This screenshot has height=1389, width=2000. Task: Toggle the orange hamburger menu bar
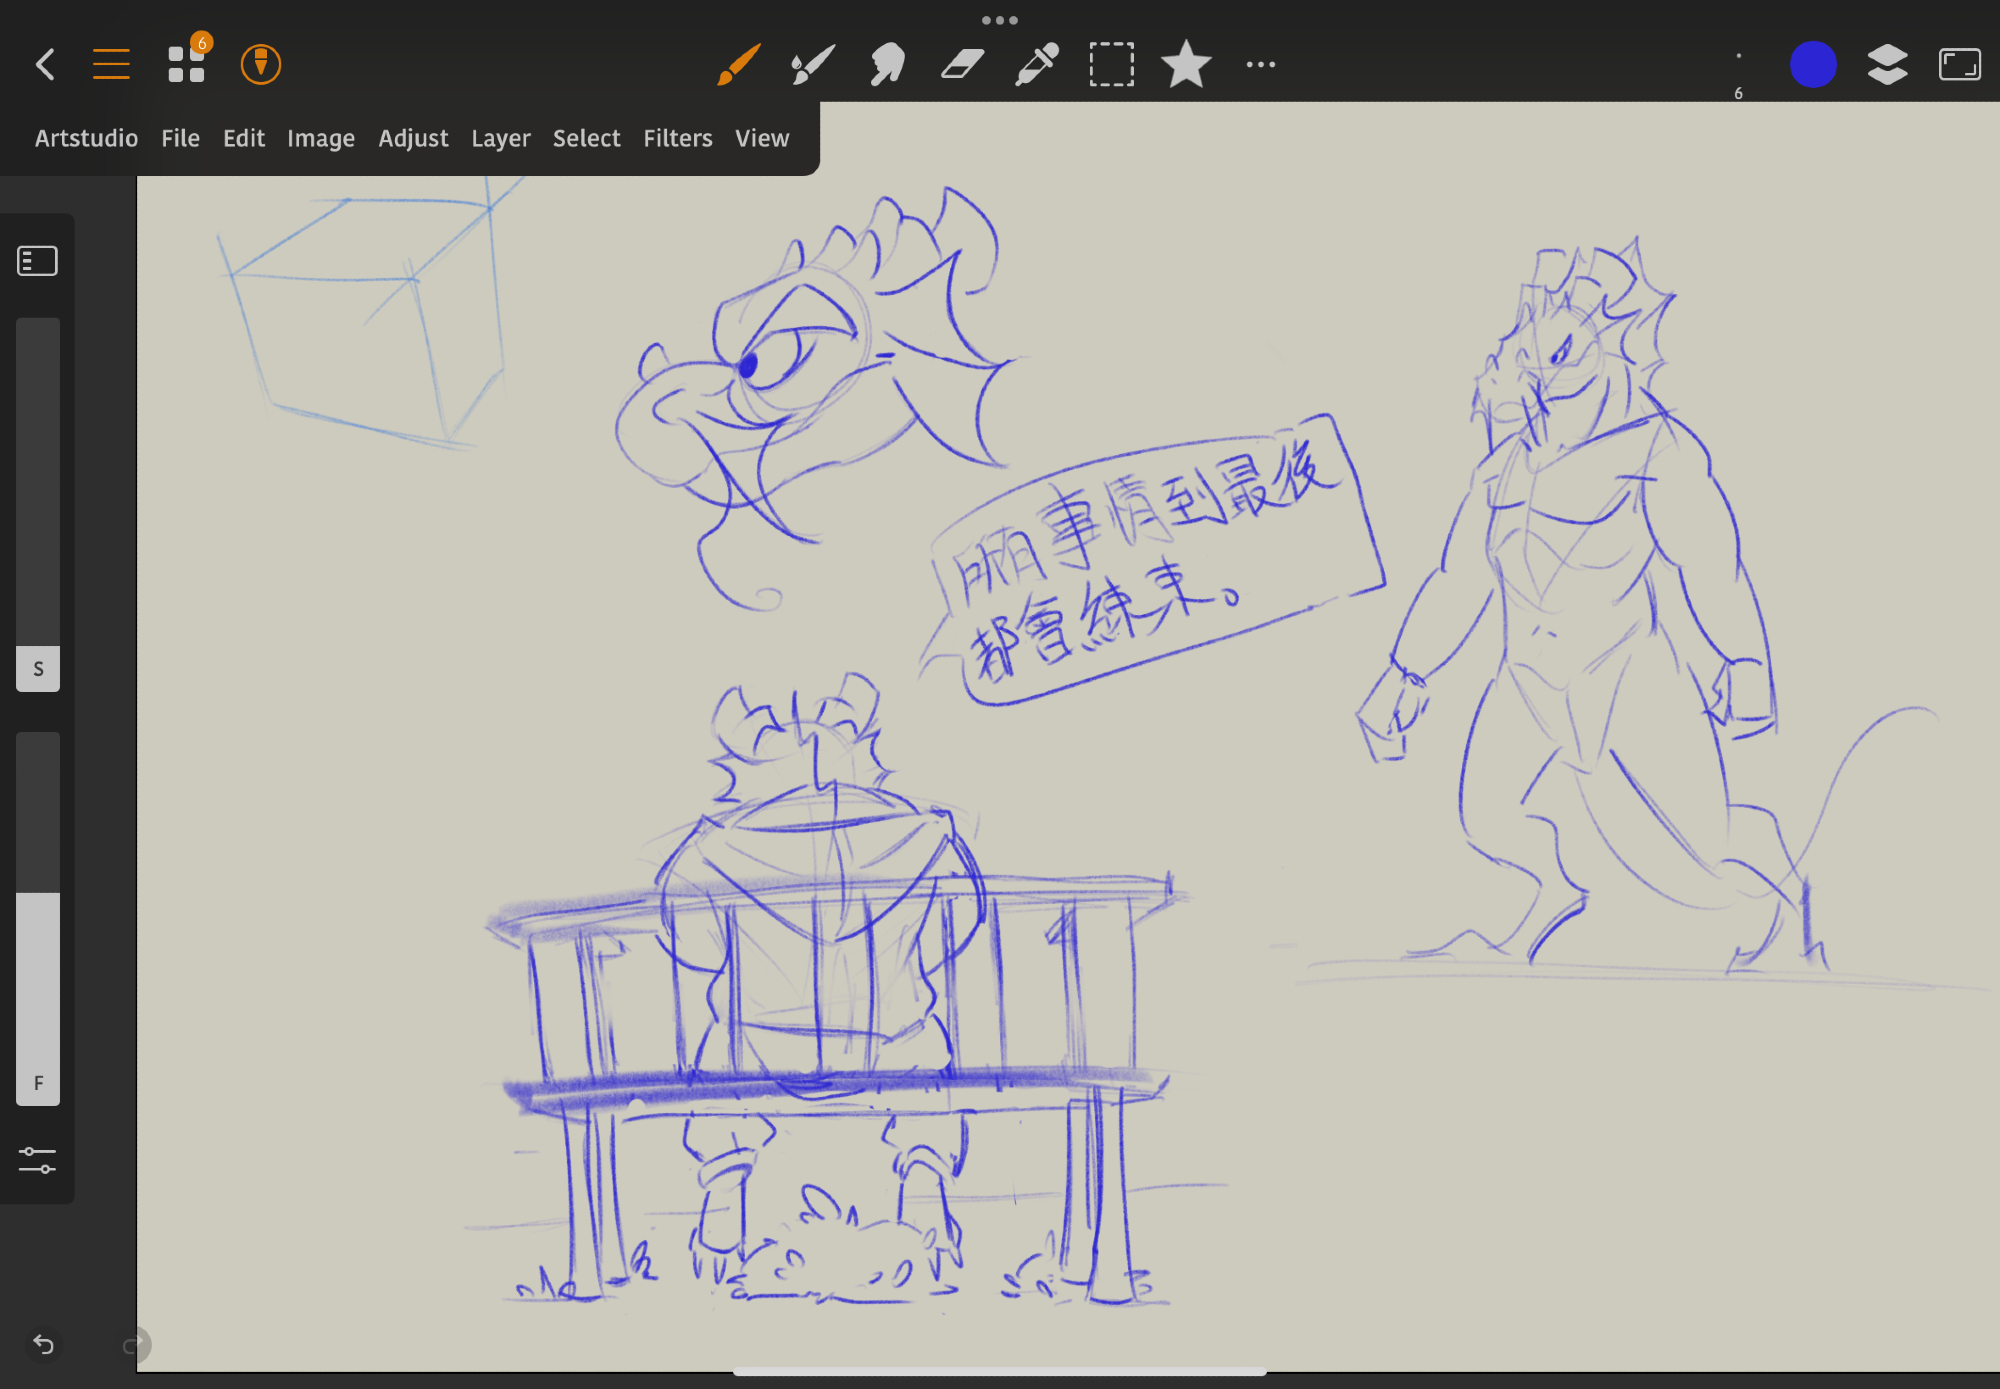click(111, 65)
